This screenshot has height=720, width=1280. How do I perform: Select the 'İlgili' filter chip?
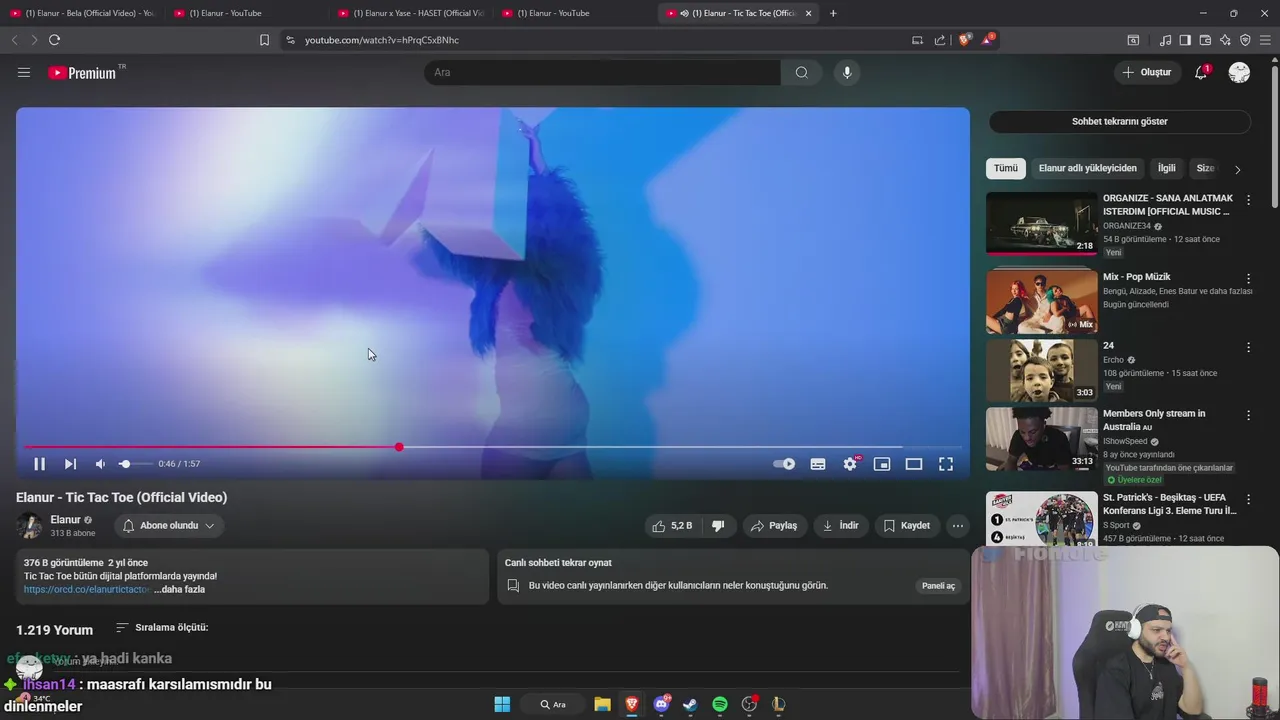coord(1167,168)
